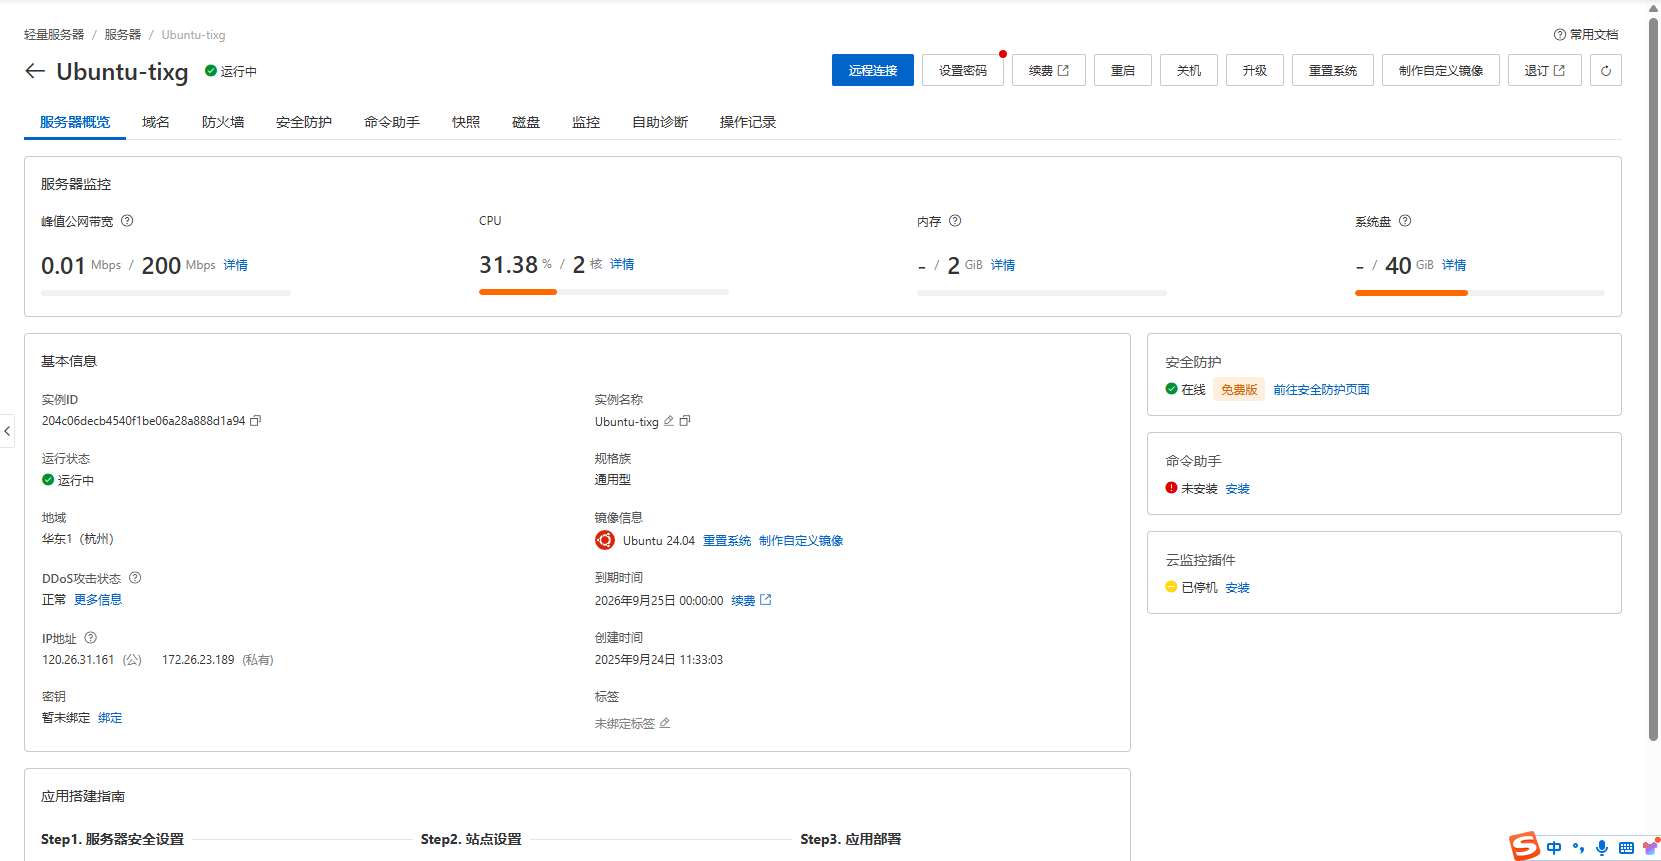Copy the instance ID with copy icon

pyautogui.click(x=256, y=421)
